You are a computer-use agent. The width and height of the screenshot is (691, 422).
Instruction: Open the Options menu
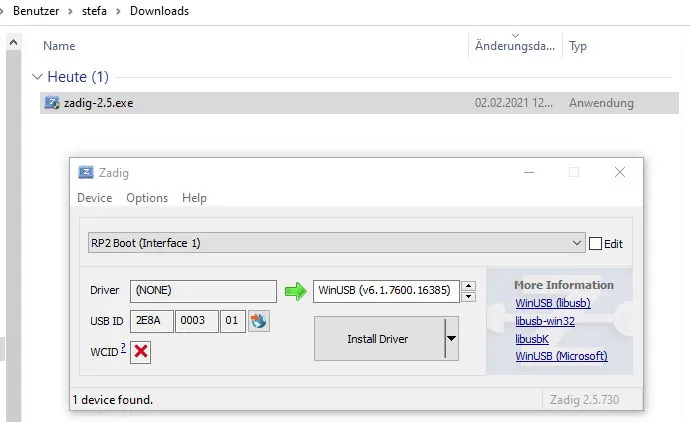(x=147, y=198)
